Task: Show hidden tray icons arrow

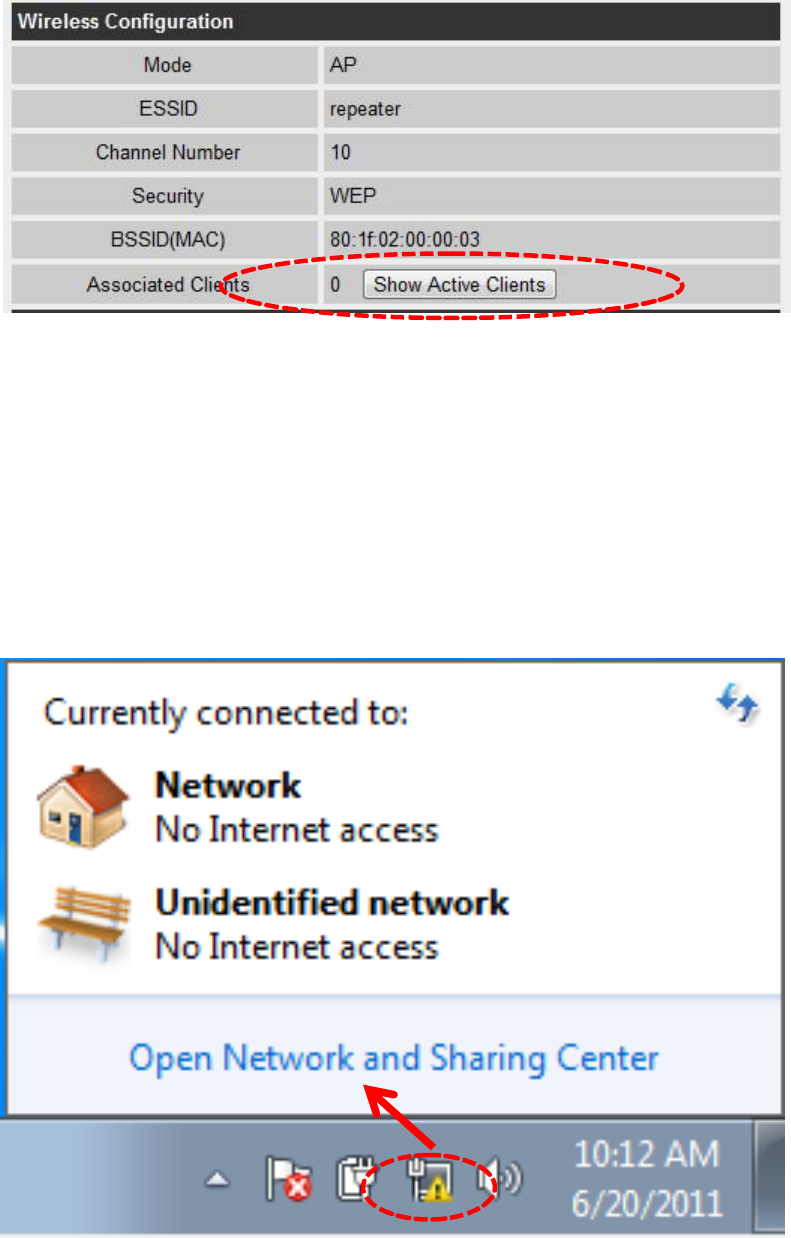Action: coord(216,1180)
